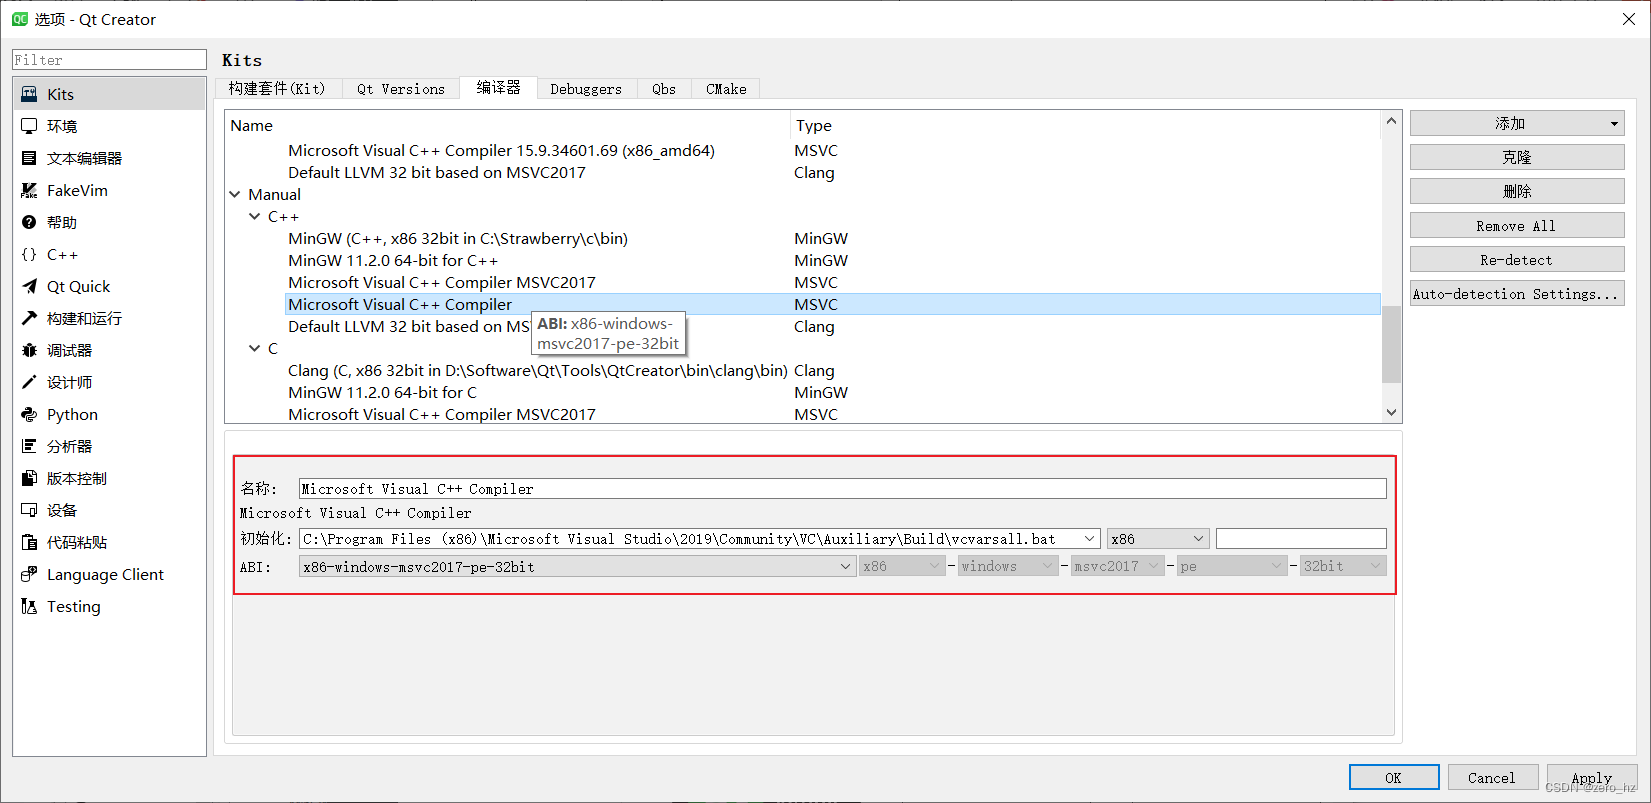1651x803 pixels.
Task: Open the Kits category icon in sidebar
Action: point(29,94)
